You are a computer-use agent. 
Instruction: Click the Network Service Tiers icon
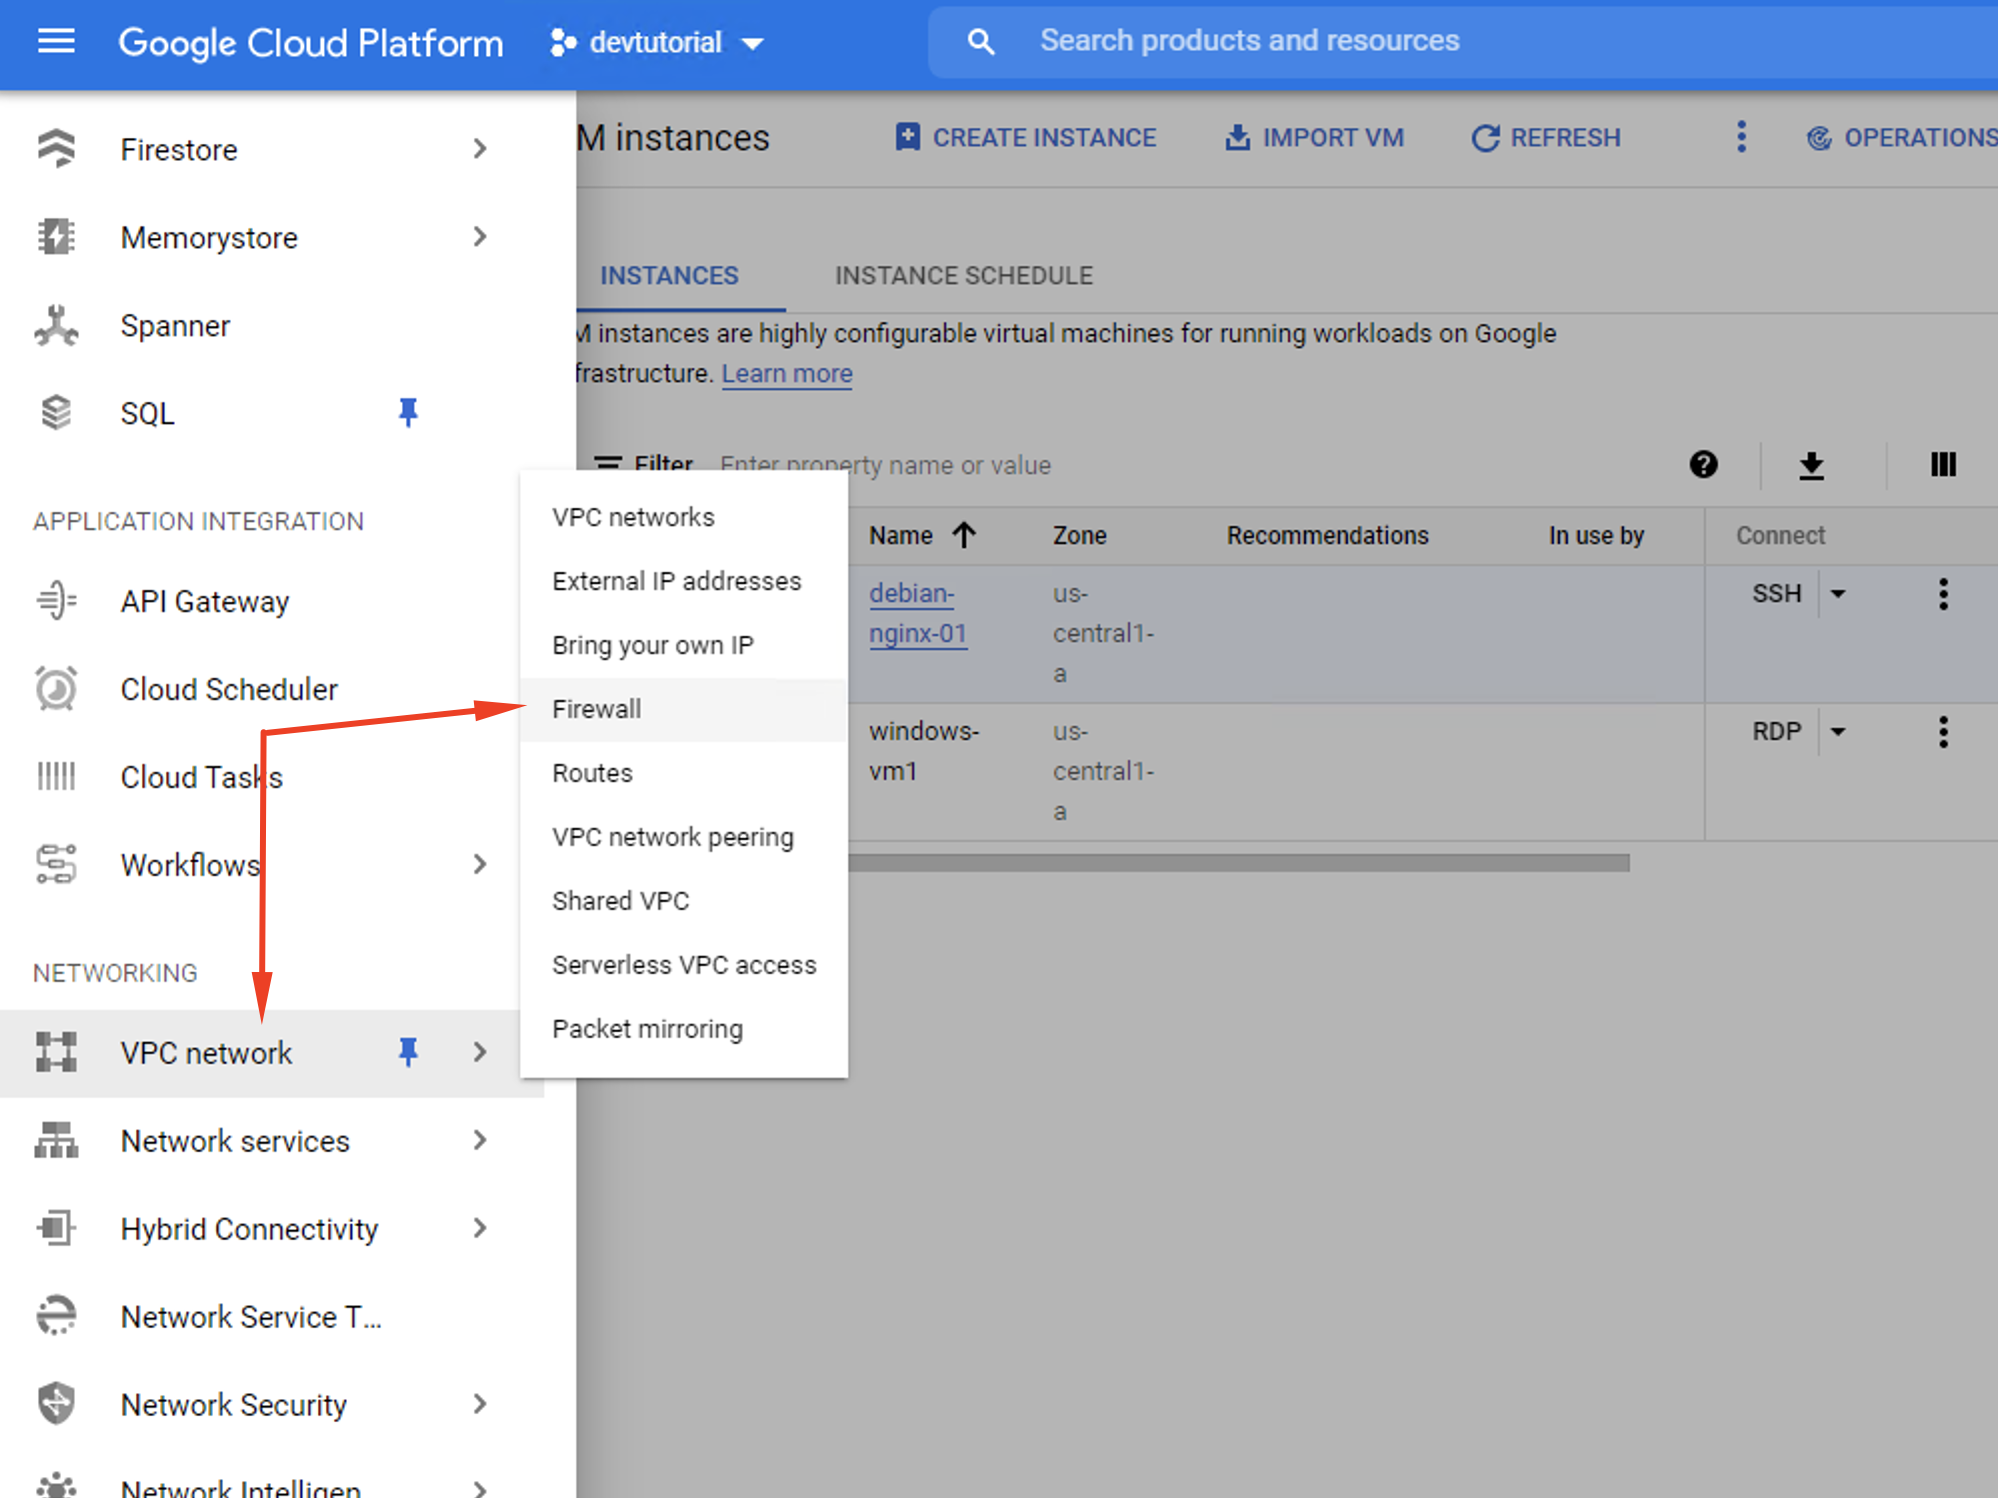pyautogui.click(x=56, y=1316)
